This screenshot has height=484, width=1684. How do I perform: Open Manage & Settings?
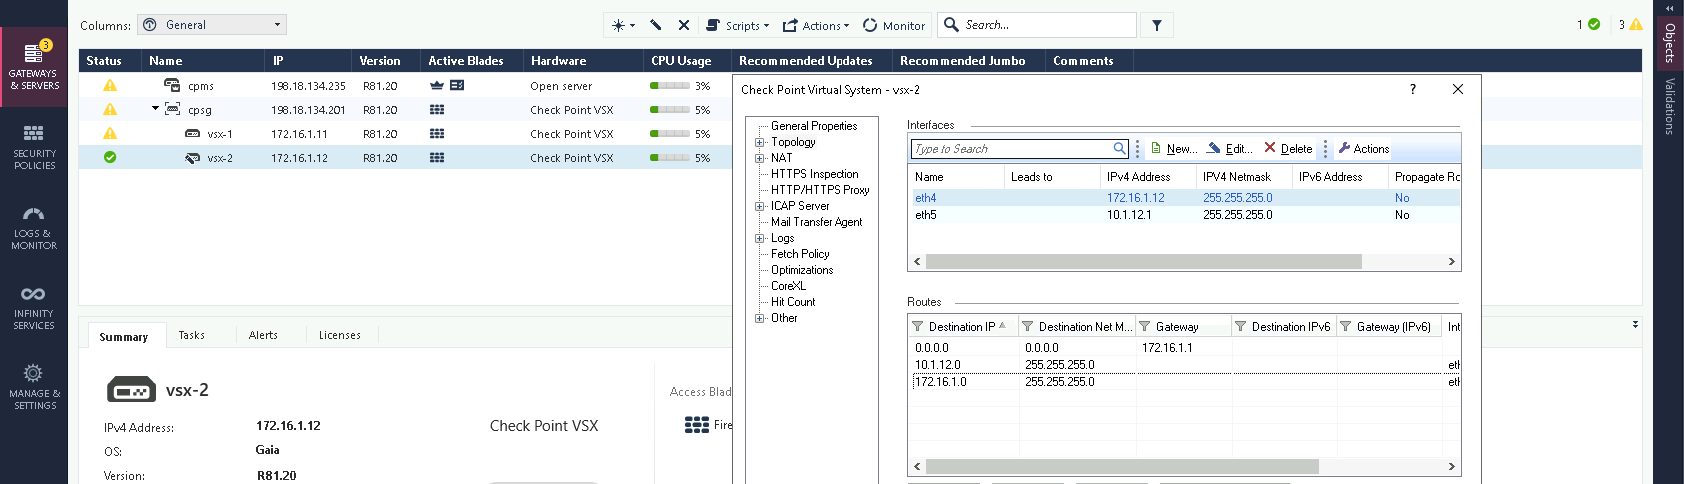pos(34,387)
